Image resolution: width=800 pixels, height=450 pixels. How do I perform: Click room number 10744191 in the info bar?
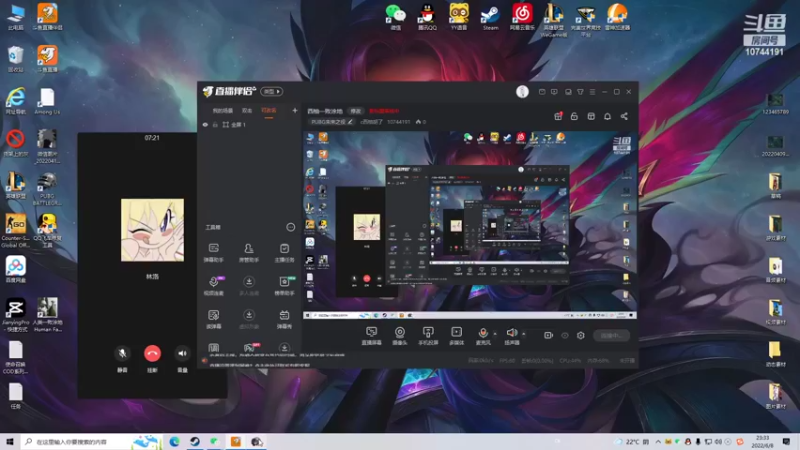(x=398, y=122)
